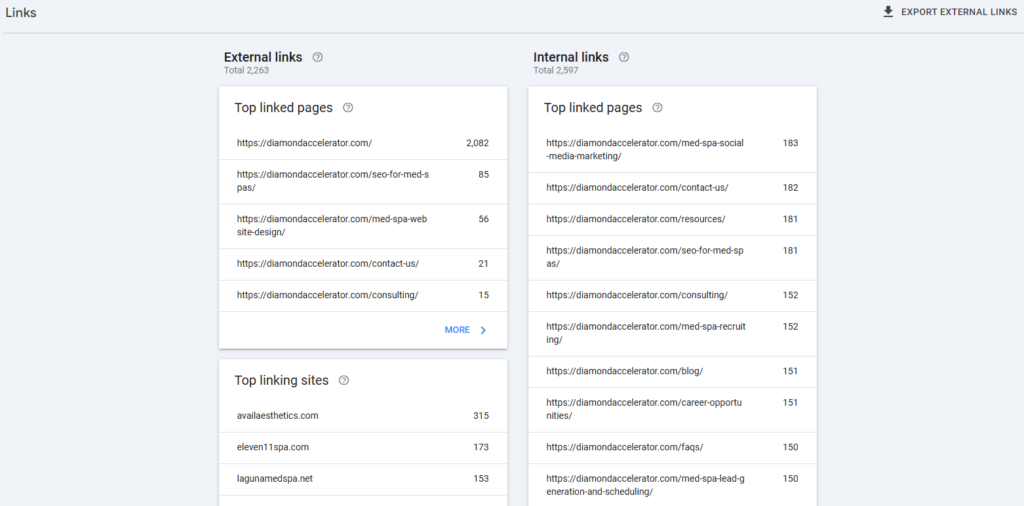Open external med-spa-website-design row
Image resolution: width=1024 pixels, height=506 pixels.
coord(363,226)
